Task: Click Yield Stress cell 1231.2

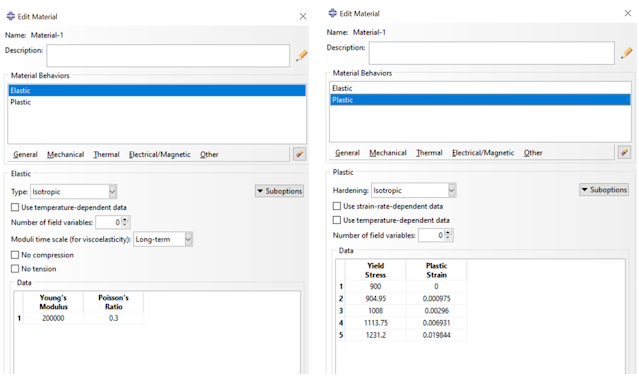Action: (375, 335)
